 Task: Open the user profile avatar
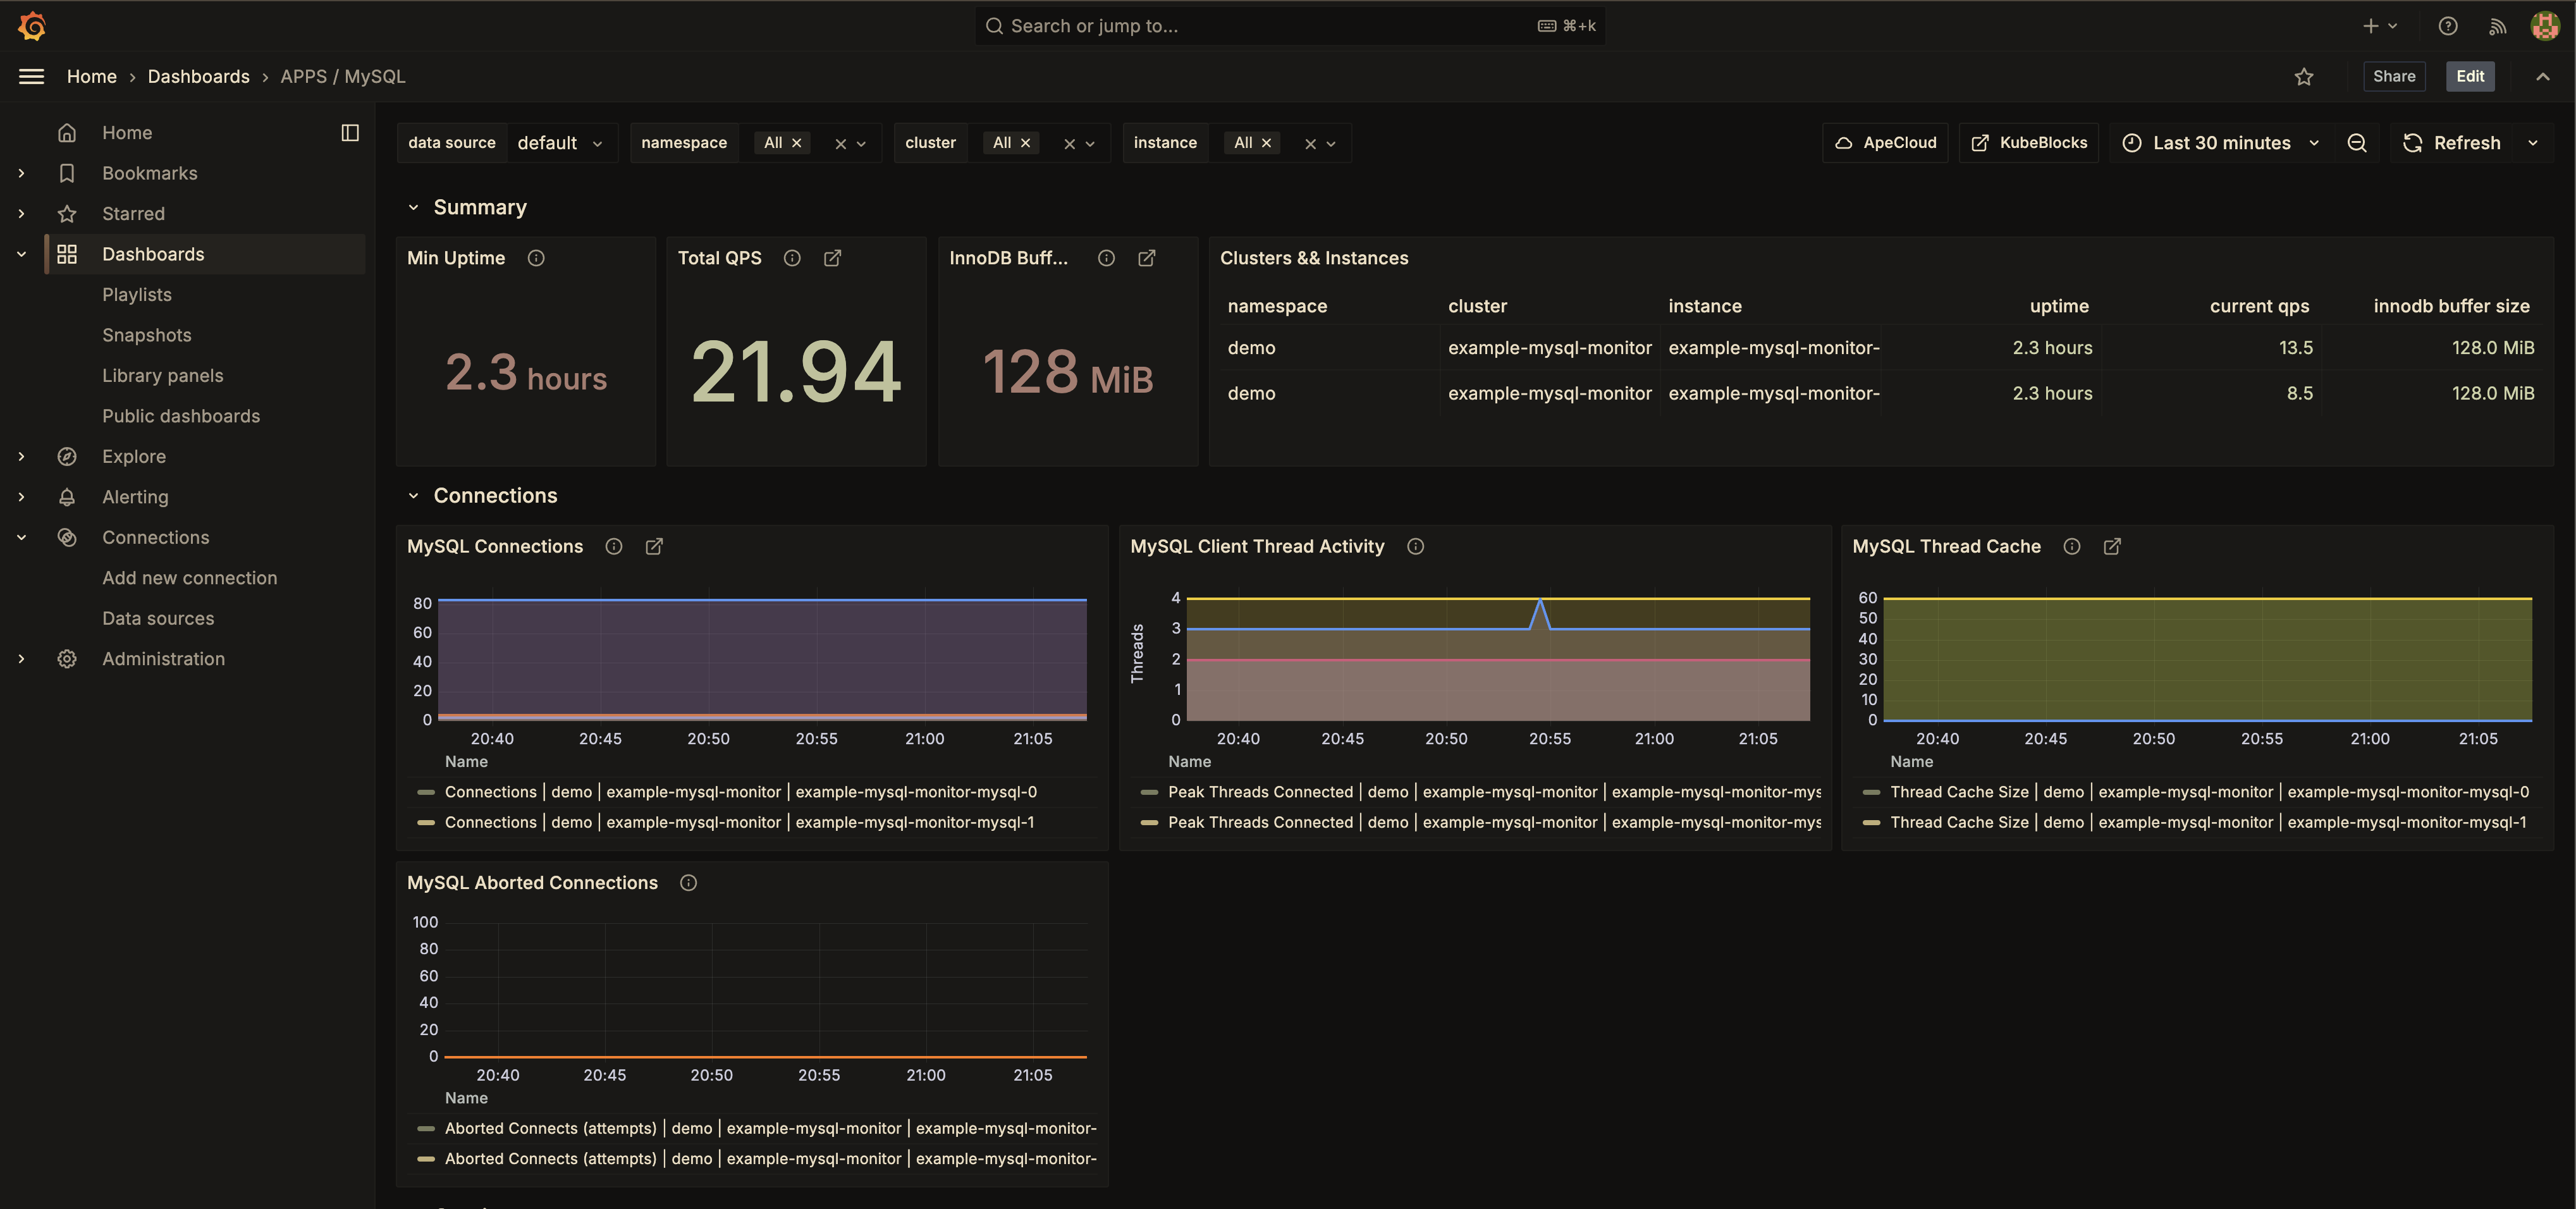click(2544, 26)
